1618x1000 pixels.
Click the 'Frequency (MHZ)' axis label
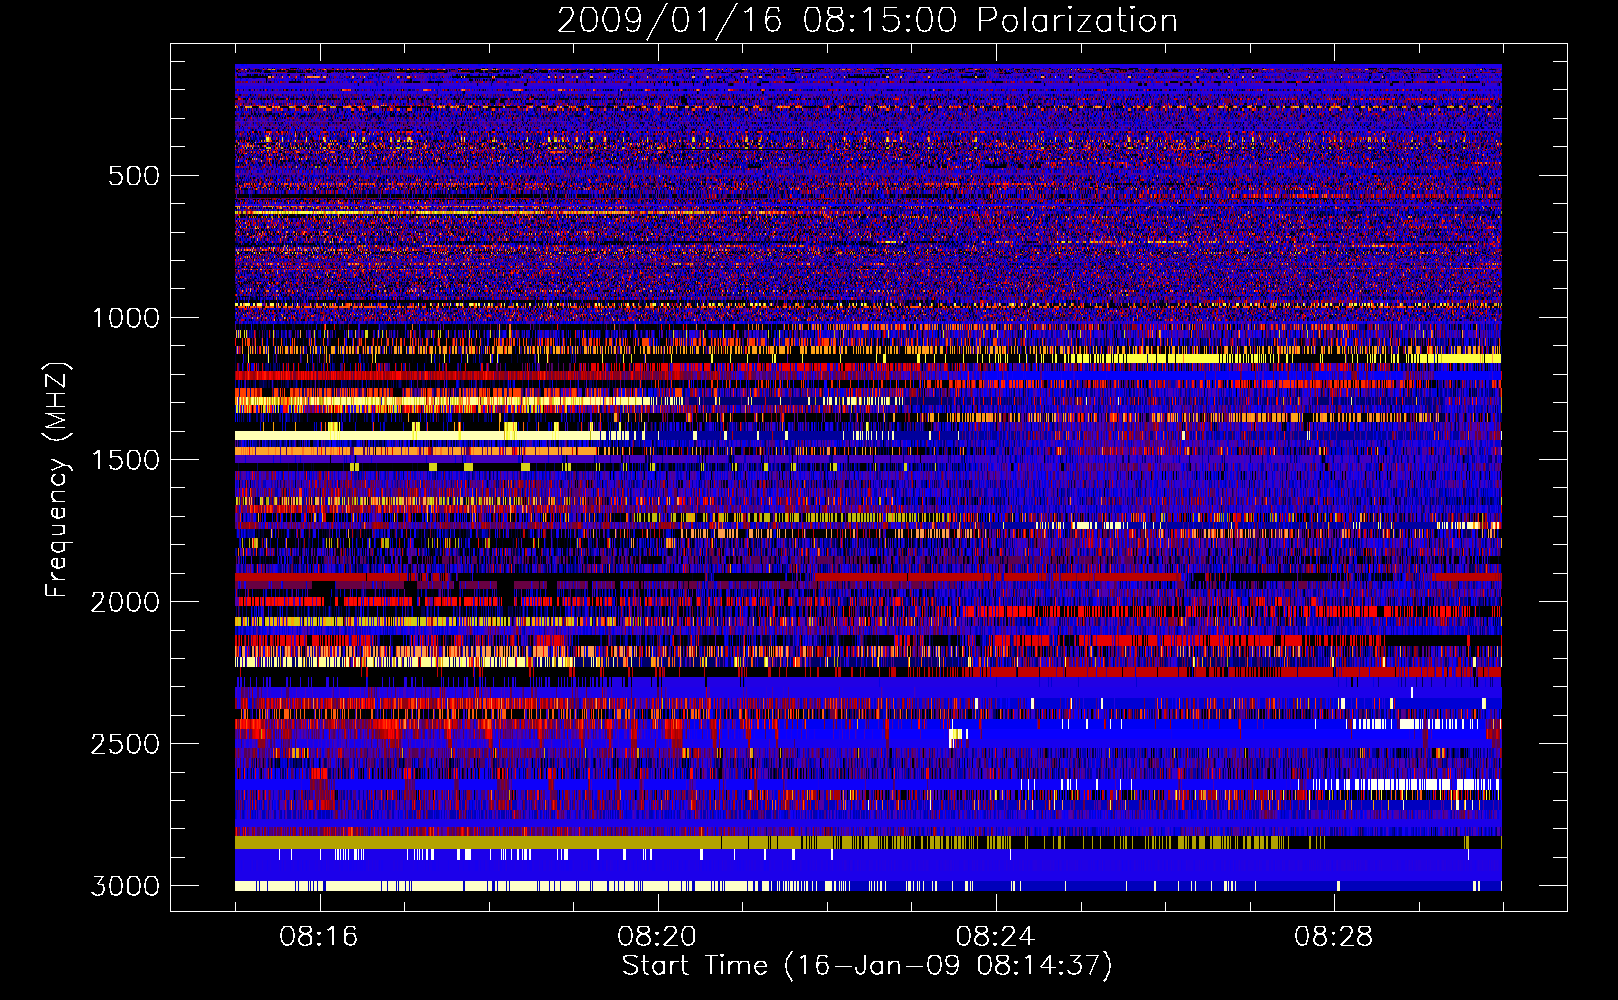click(x=58, y=480)
